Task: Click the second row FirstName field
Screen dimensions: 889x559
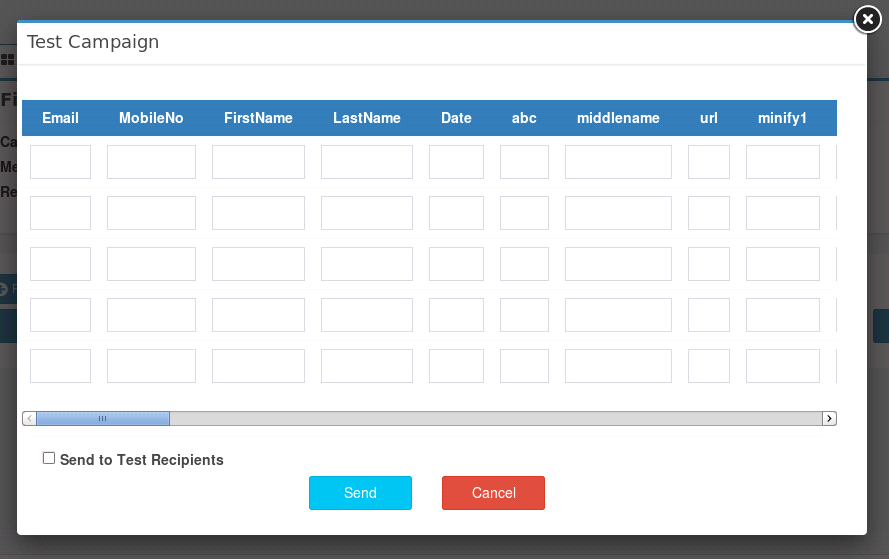Action: click(258, 213)
